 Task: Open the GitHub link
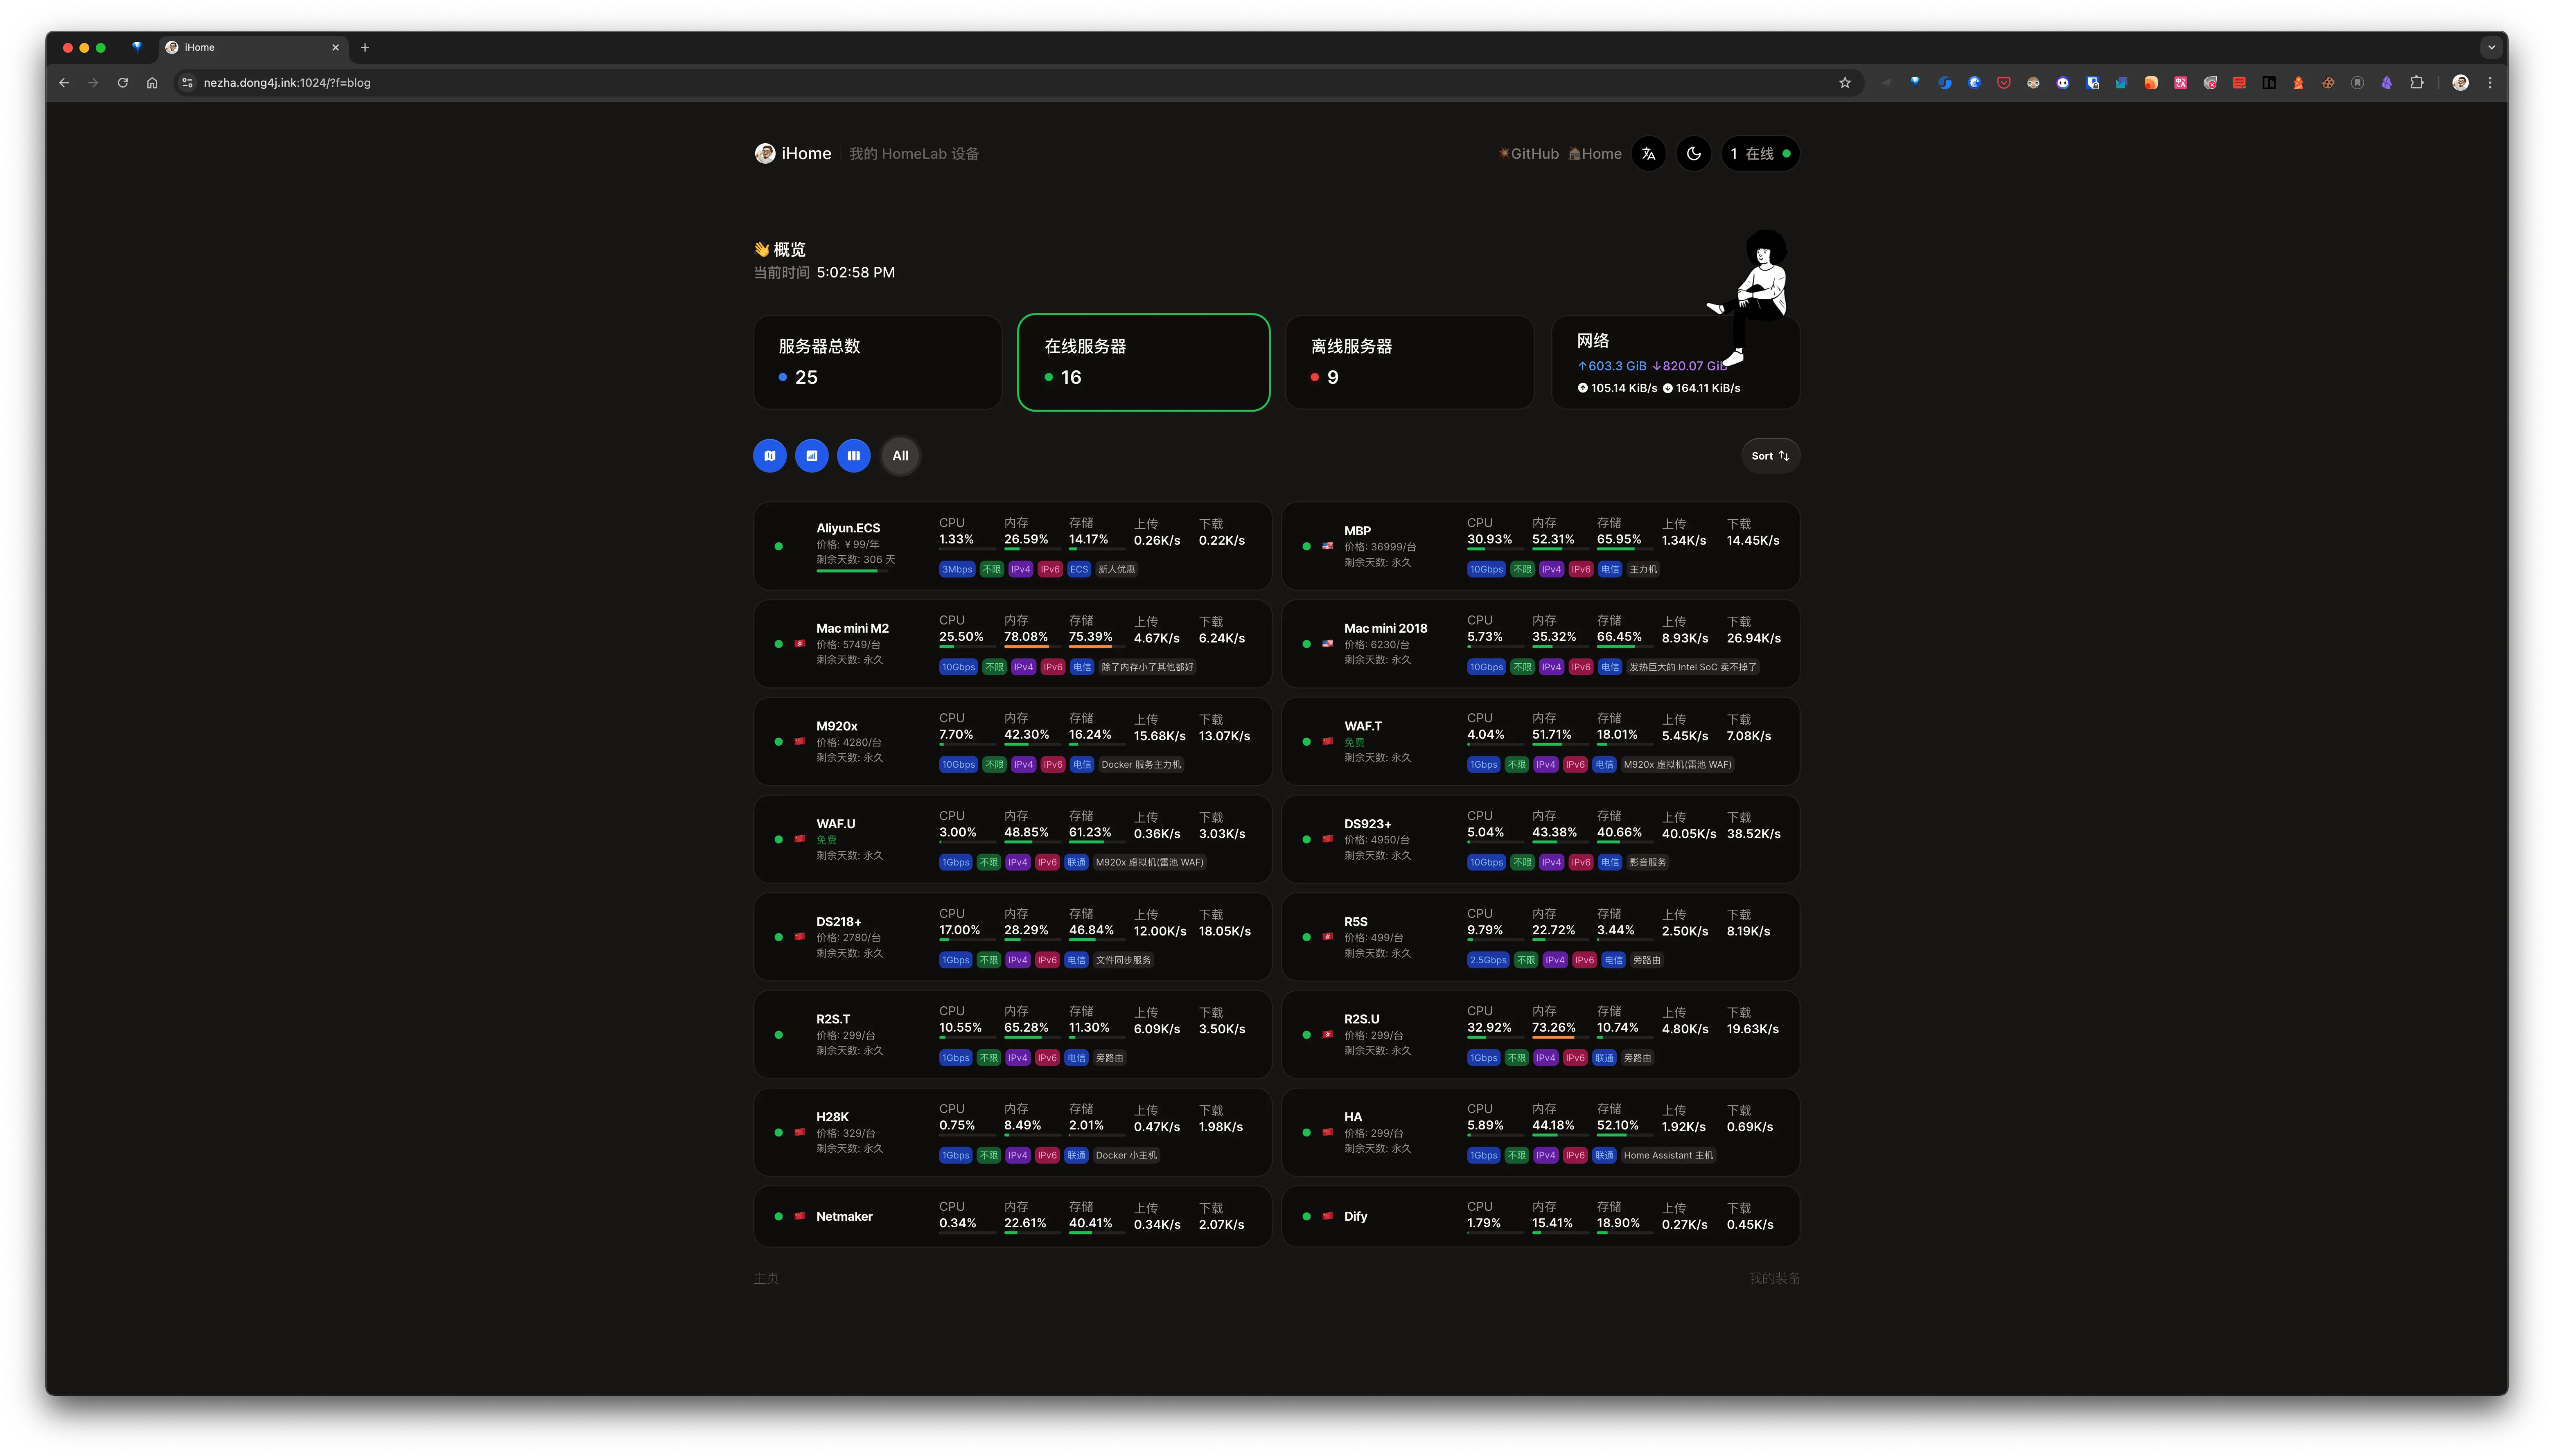1529,154
